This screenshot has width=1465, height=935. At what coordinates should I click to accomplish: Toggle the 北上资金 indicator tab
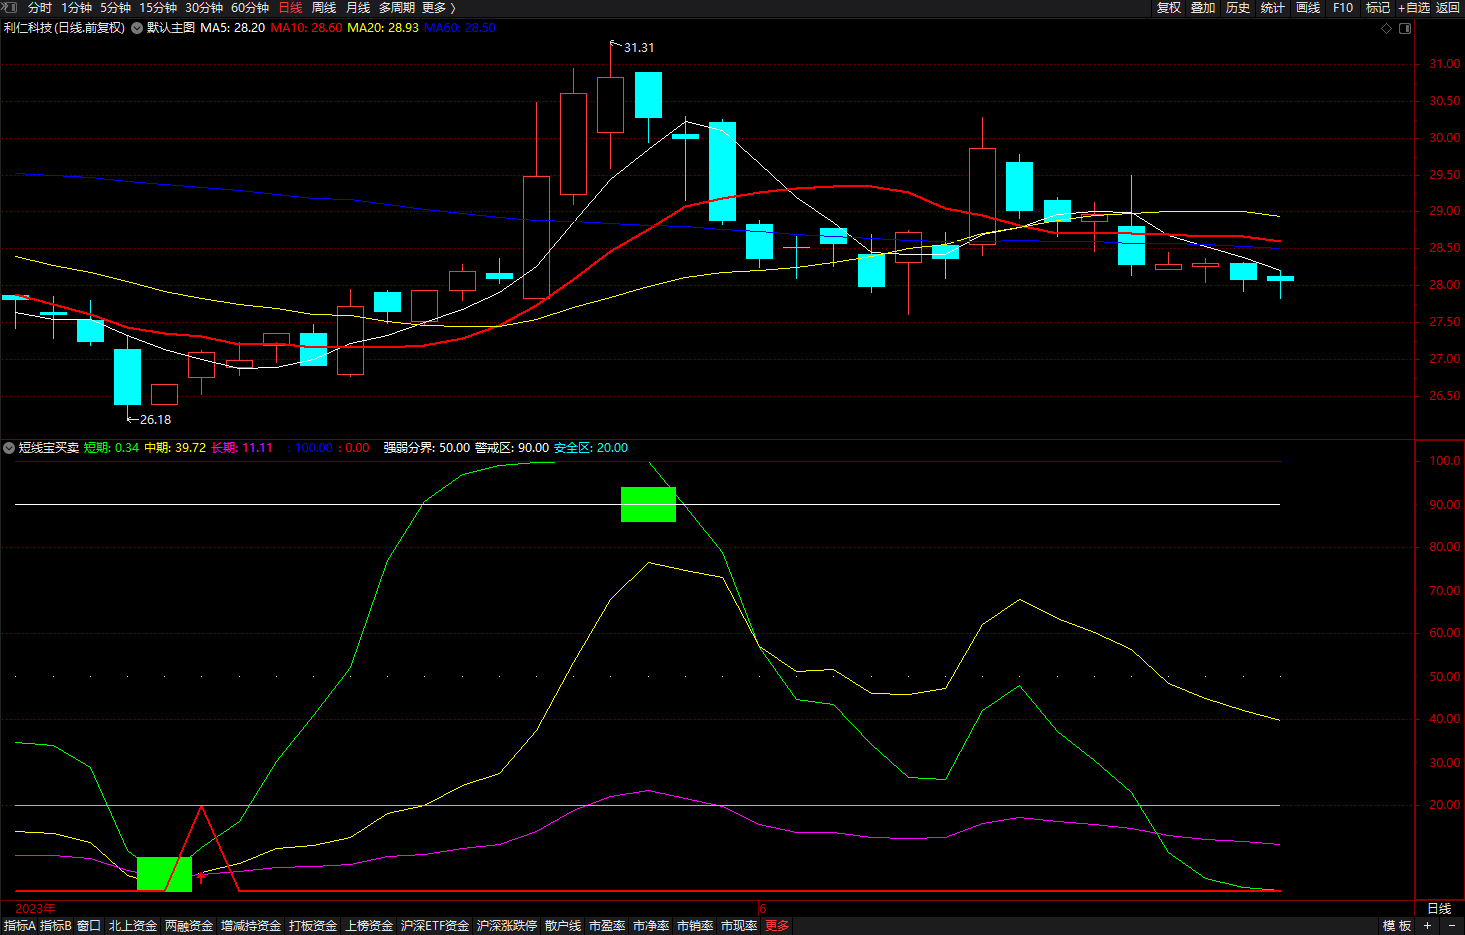point(133,926)
